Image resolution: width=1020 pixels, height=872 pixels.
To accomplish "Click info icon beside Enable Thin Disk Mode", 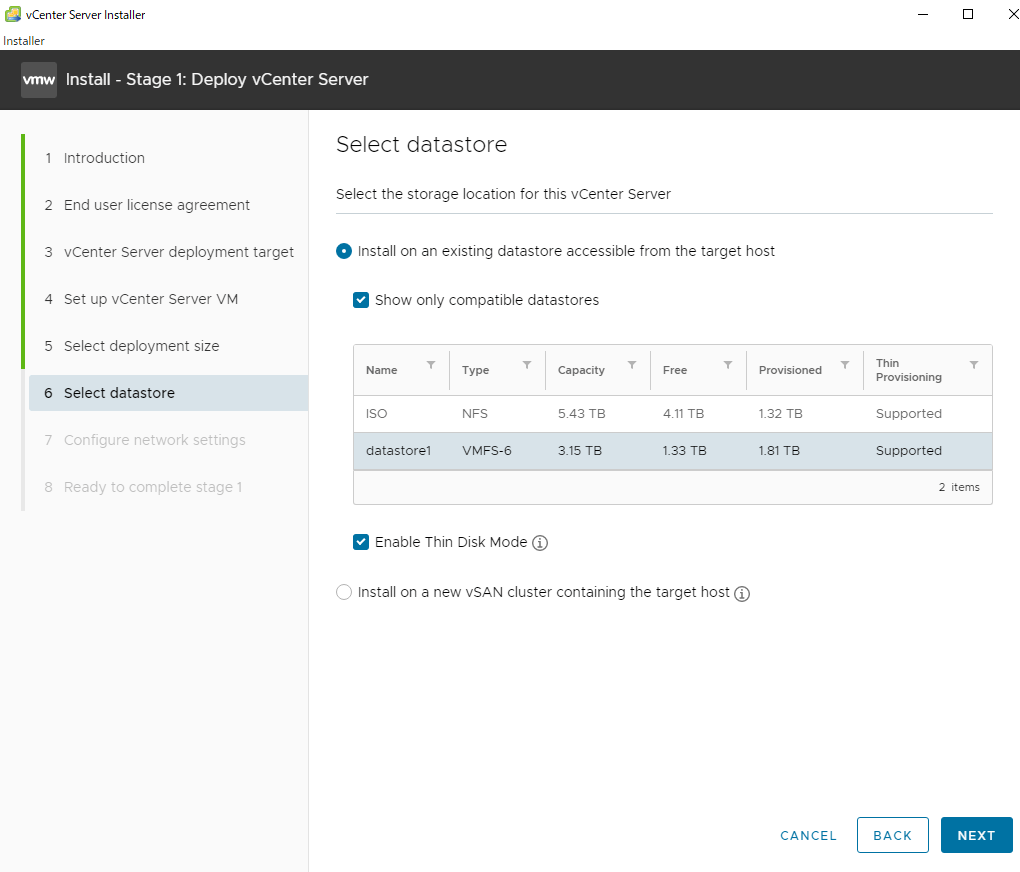I will (x=540, y=543).
